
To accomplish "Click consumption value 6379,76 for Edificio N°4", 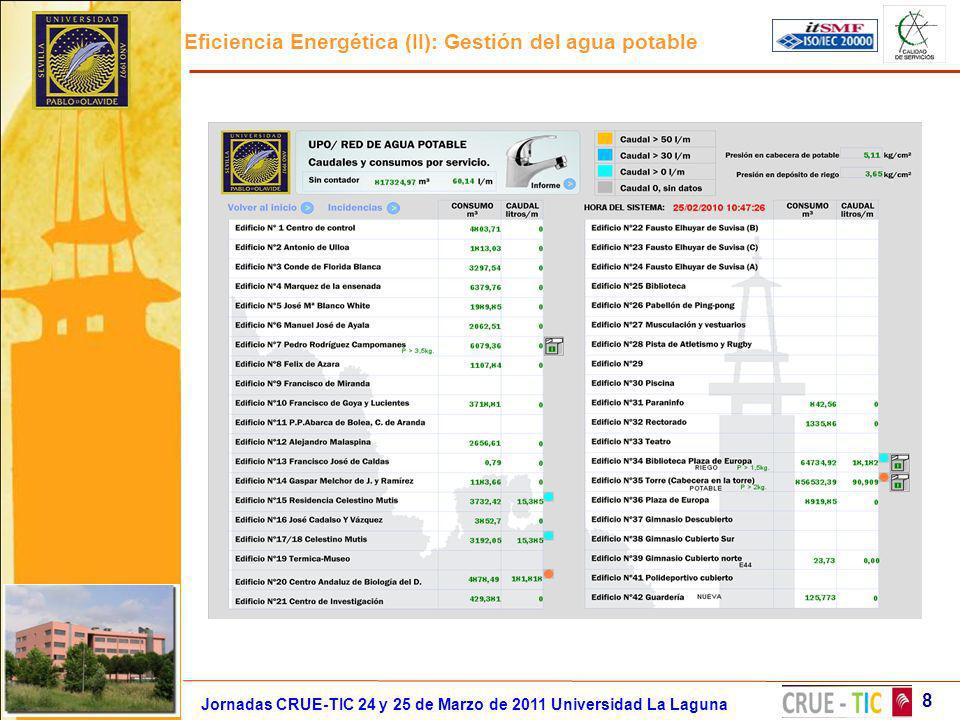I will (x=485, y=288).
